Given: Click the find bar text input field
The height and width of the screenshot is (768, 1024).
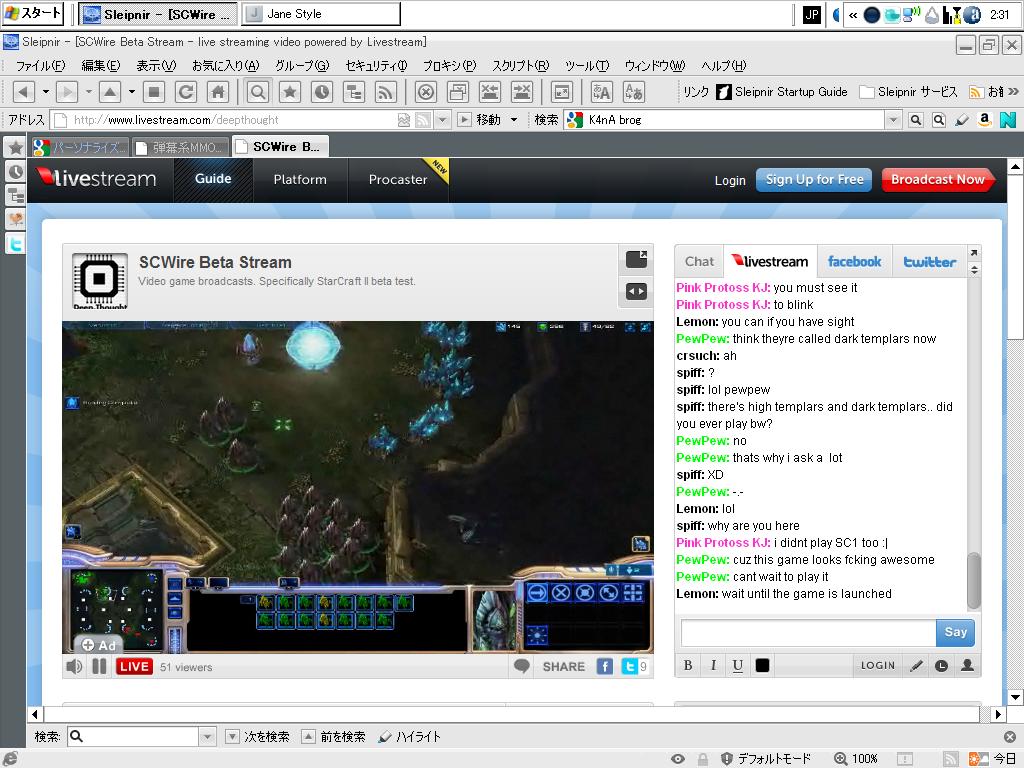Looking at the screenshot, I should 134,737.
